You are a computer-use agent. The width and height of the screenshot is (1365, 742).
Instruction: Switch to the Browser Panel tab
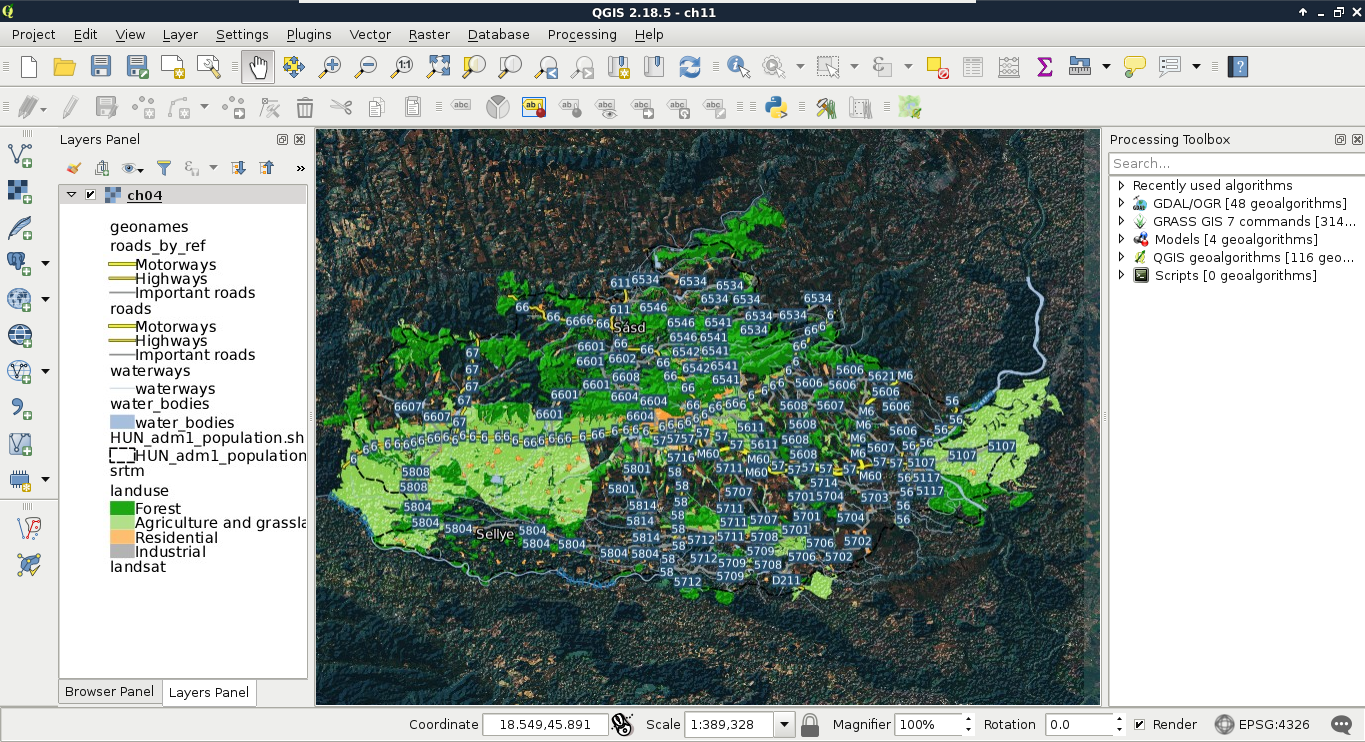point(109,692)
